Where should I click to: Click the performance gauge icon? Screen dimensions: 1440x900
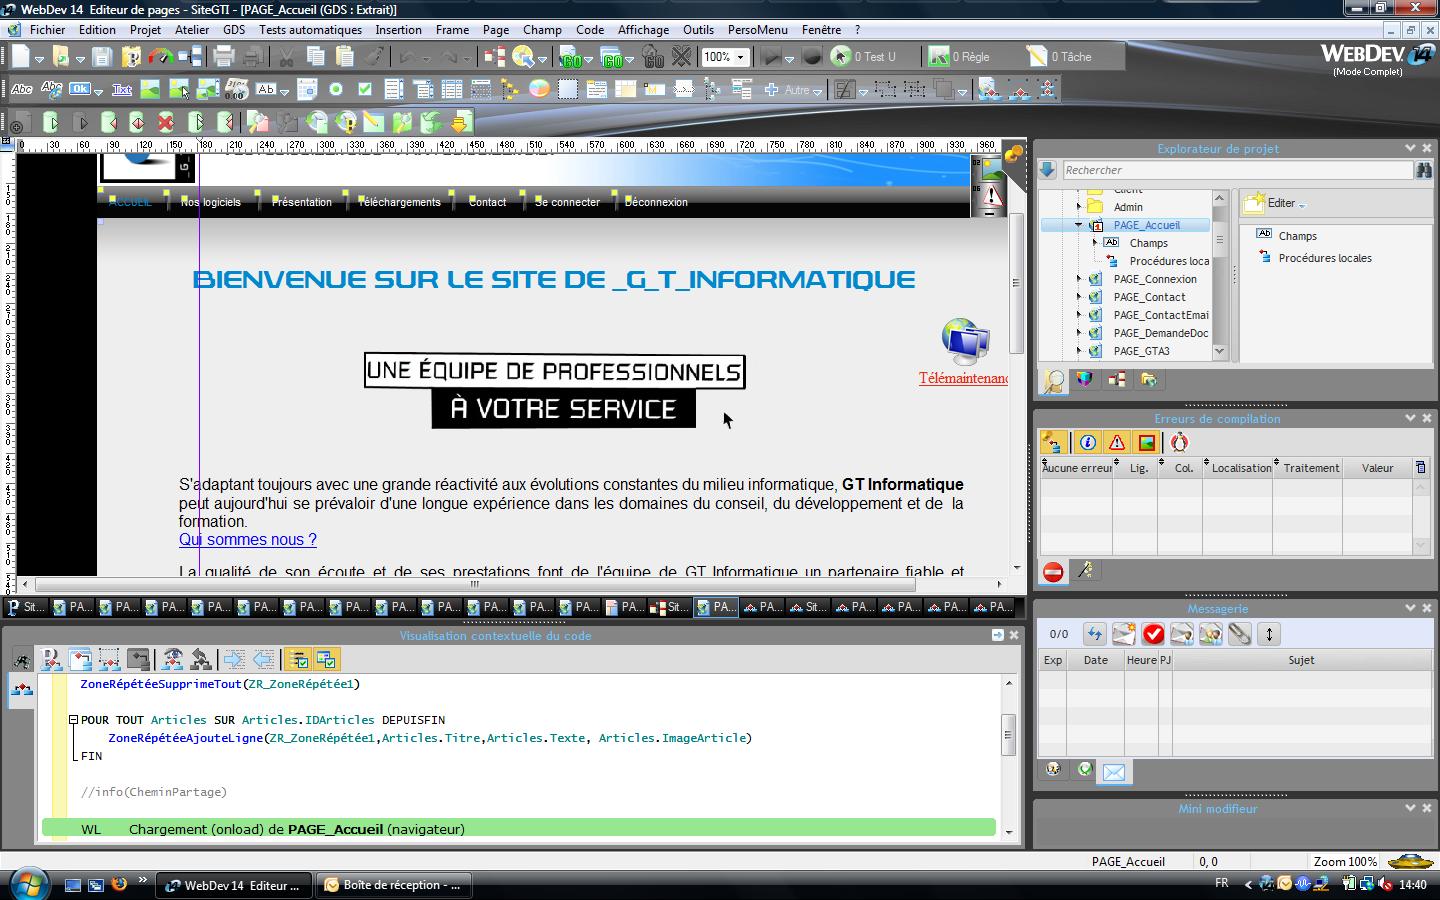pos(161,57)
